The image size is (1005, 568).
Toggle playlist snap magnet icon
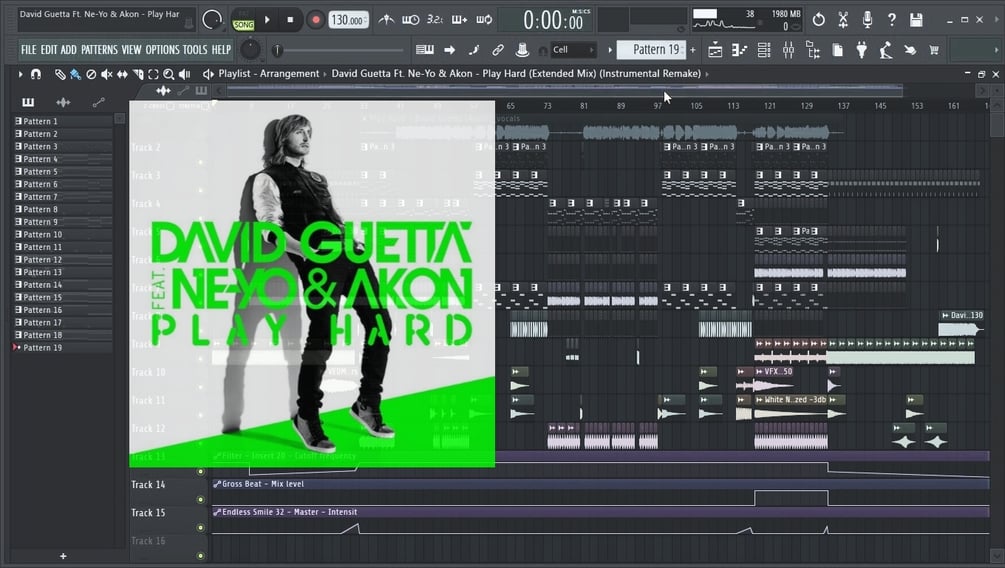pyautogui.click(x=36, y=74)
